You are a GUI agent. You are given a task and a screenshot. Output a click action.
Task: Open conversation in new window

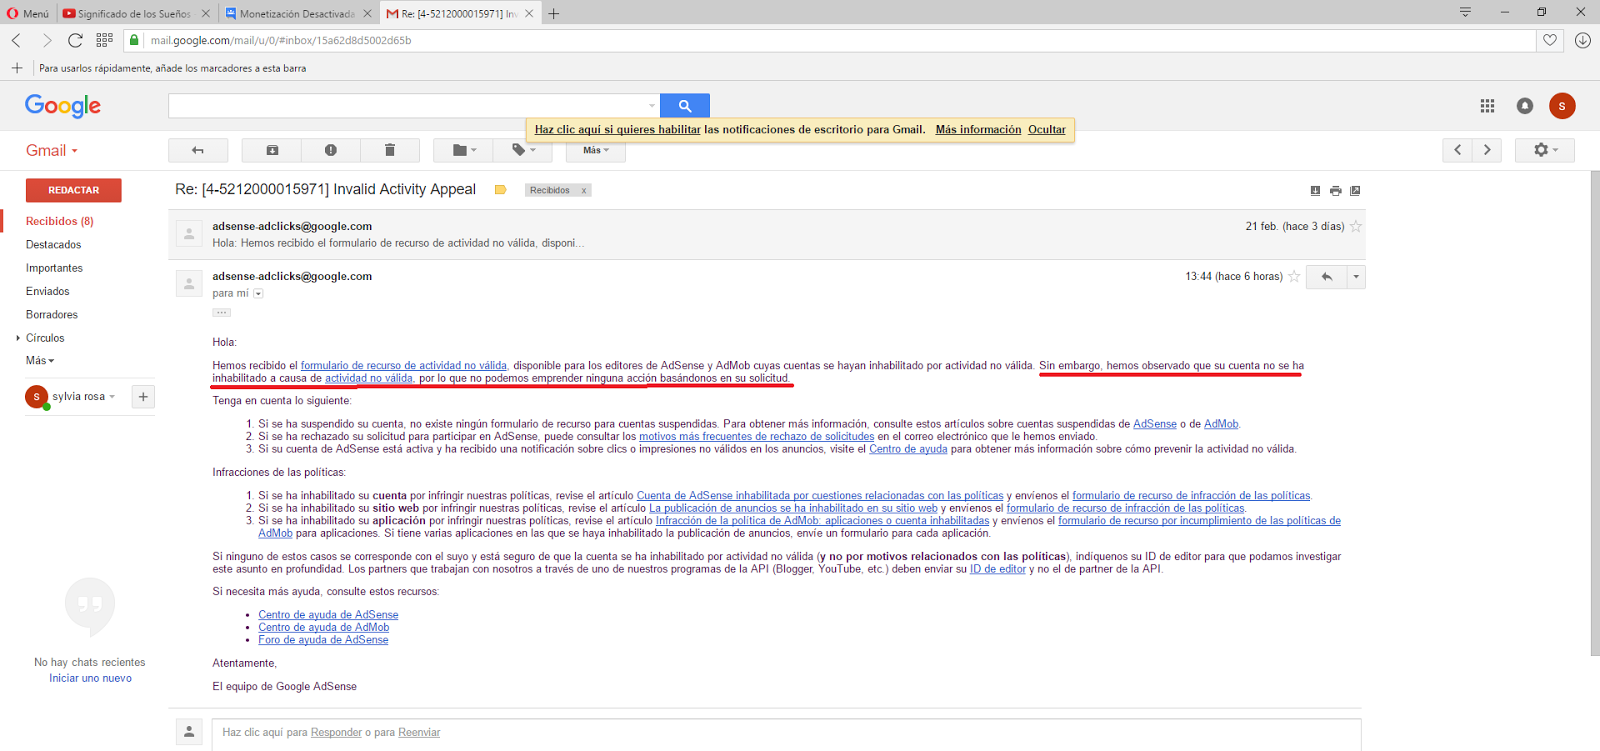[x=1355, y=191]
